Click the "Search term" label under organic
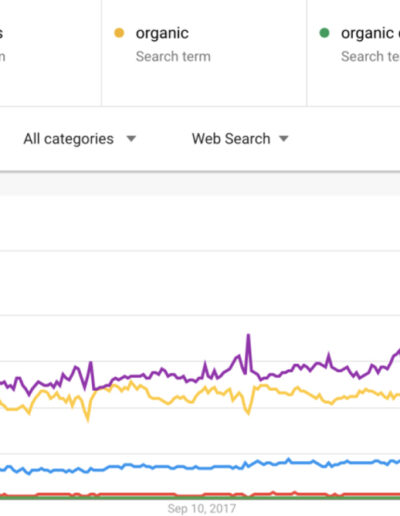Viewport: 400px width, 516px height. tap(173, 56)
